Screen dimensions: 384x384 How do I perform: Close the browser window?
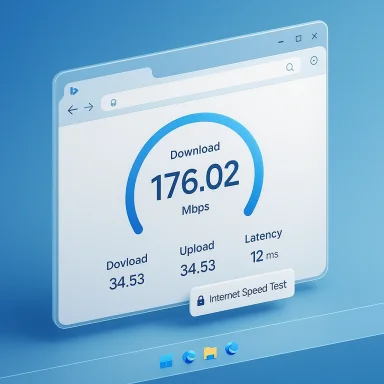click(x=314, y=36)
